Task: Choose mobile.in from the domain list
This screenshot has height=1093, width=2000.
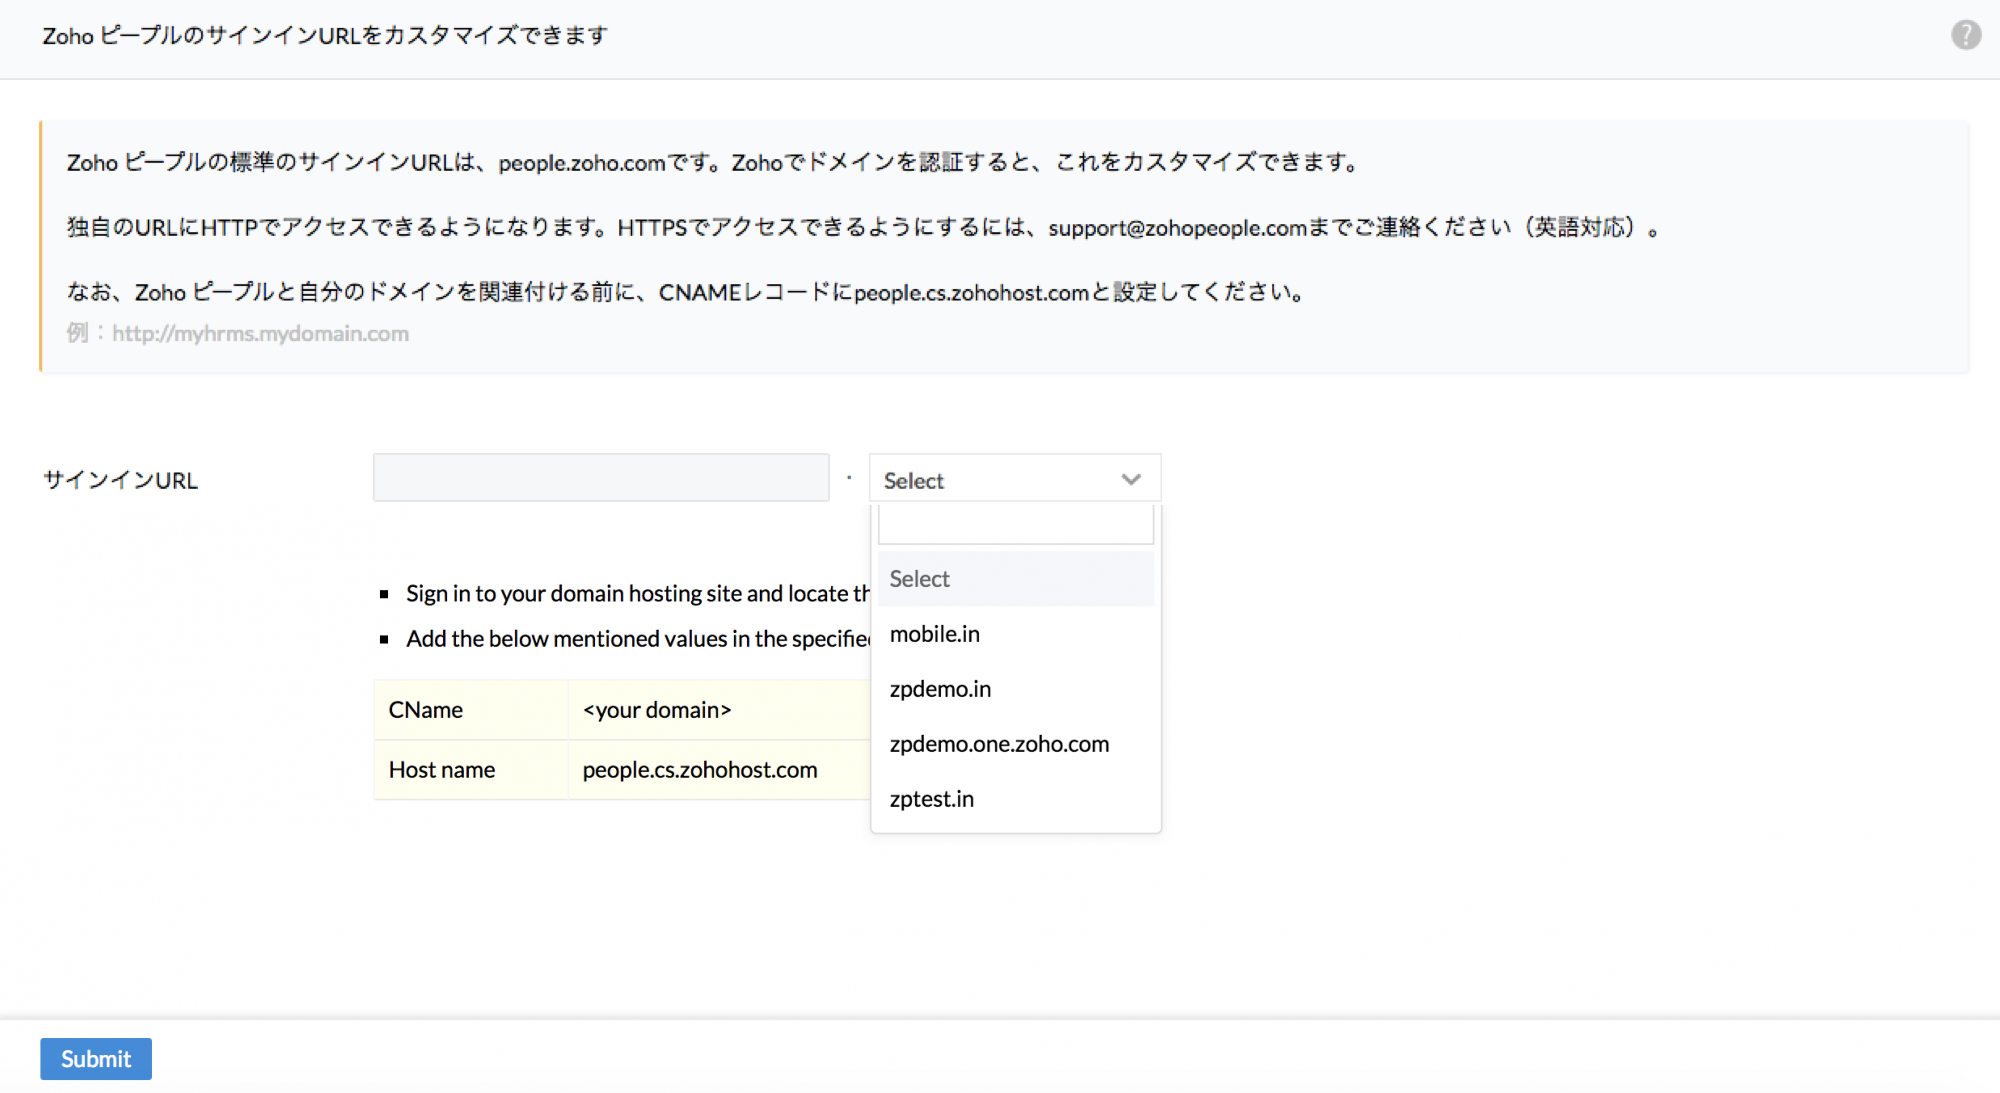Action: [935, 634]
